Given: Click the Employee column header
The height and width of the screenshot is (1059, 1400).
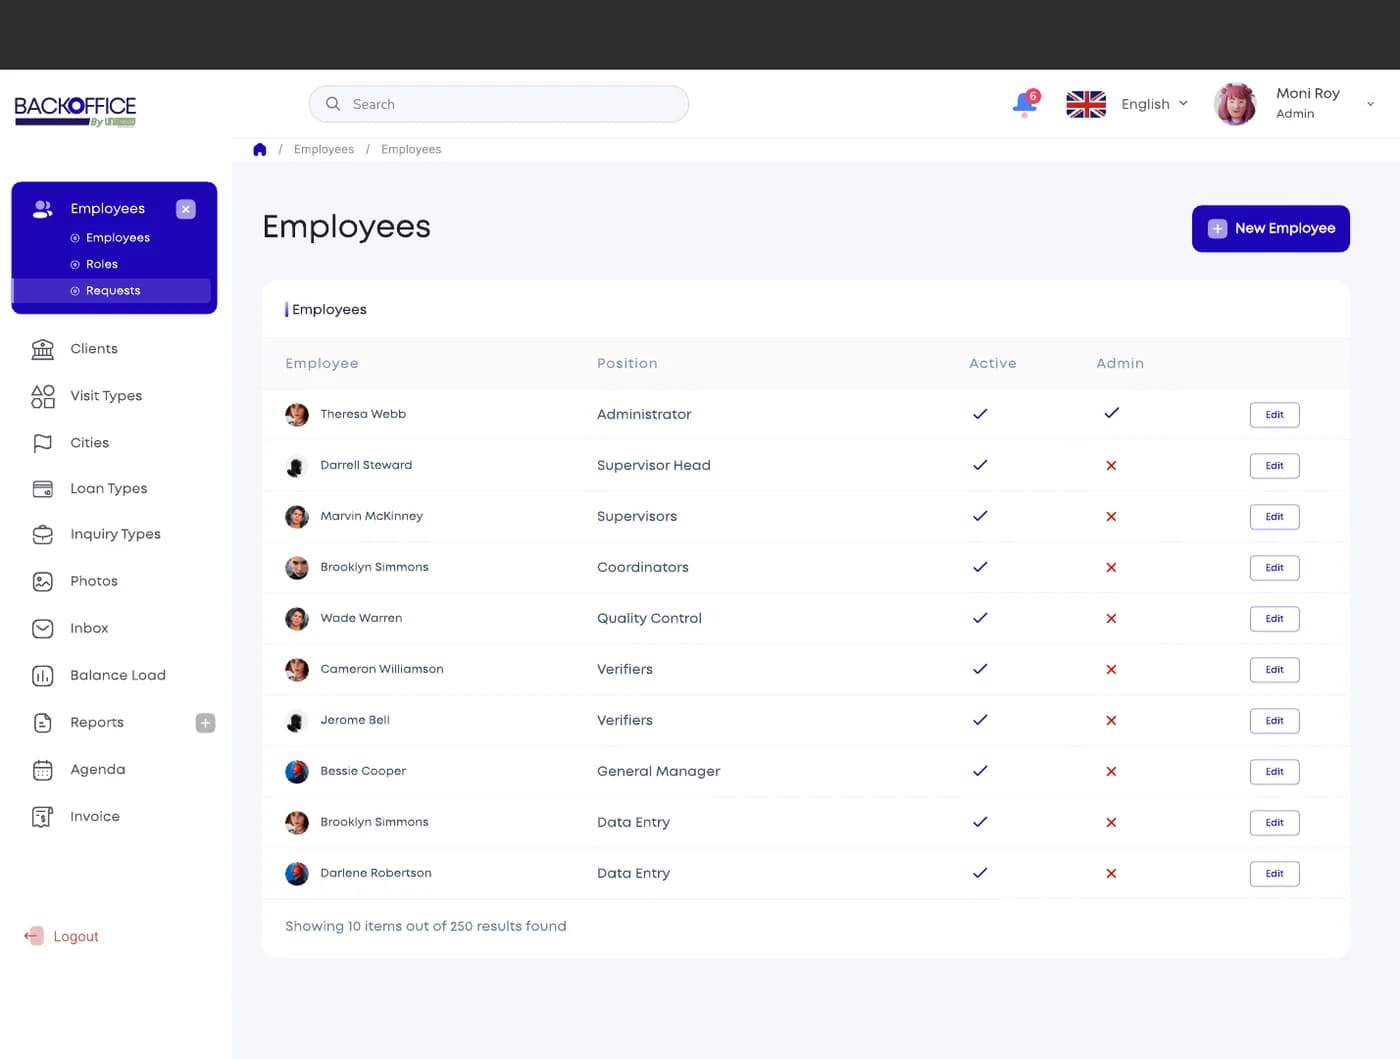Looking at the screenshot, I should [322, 363].
